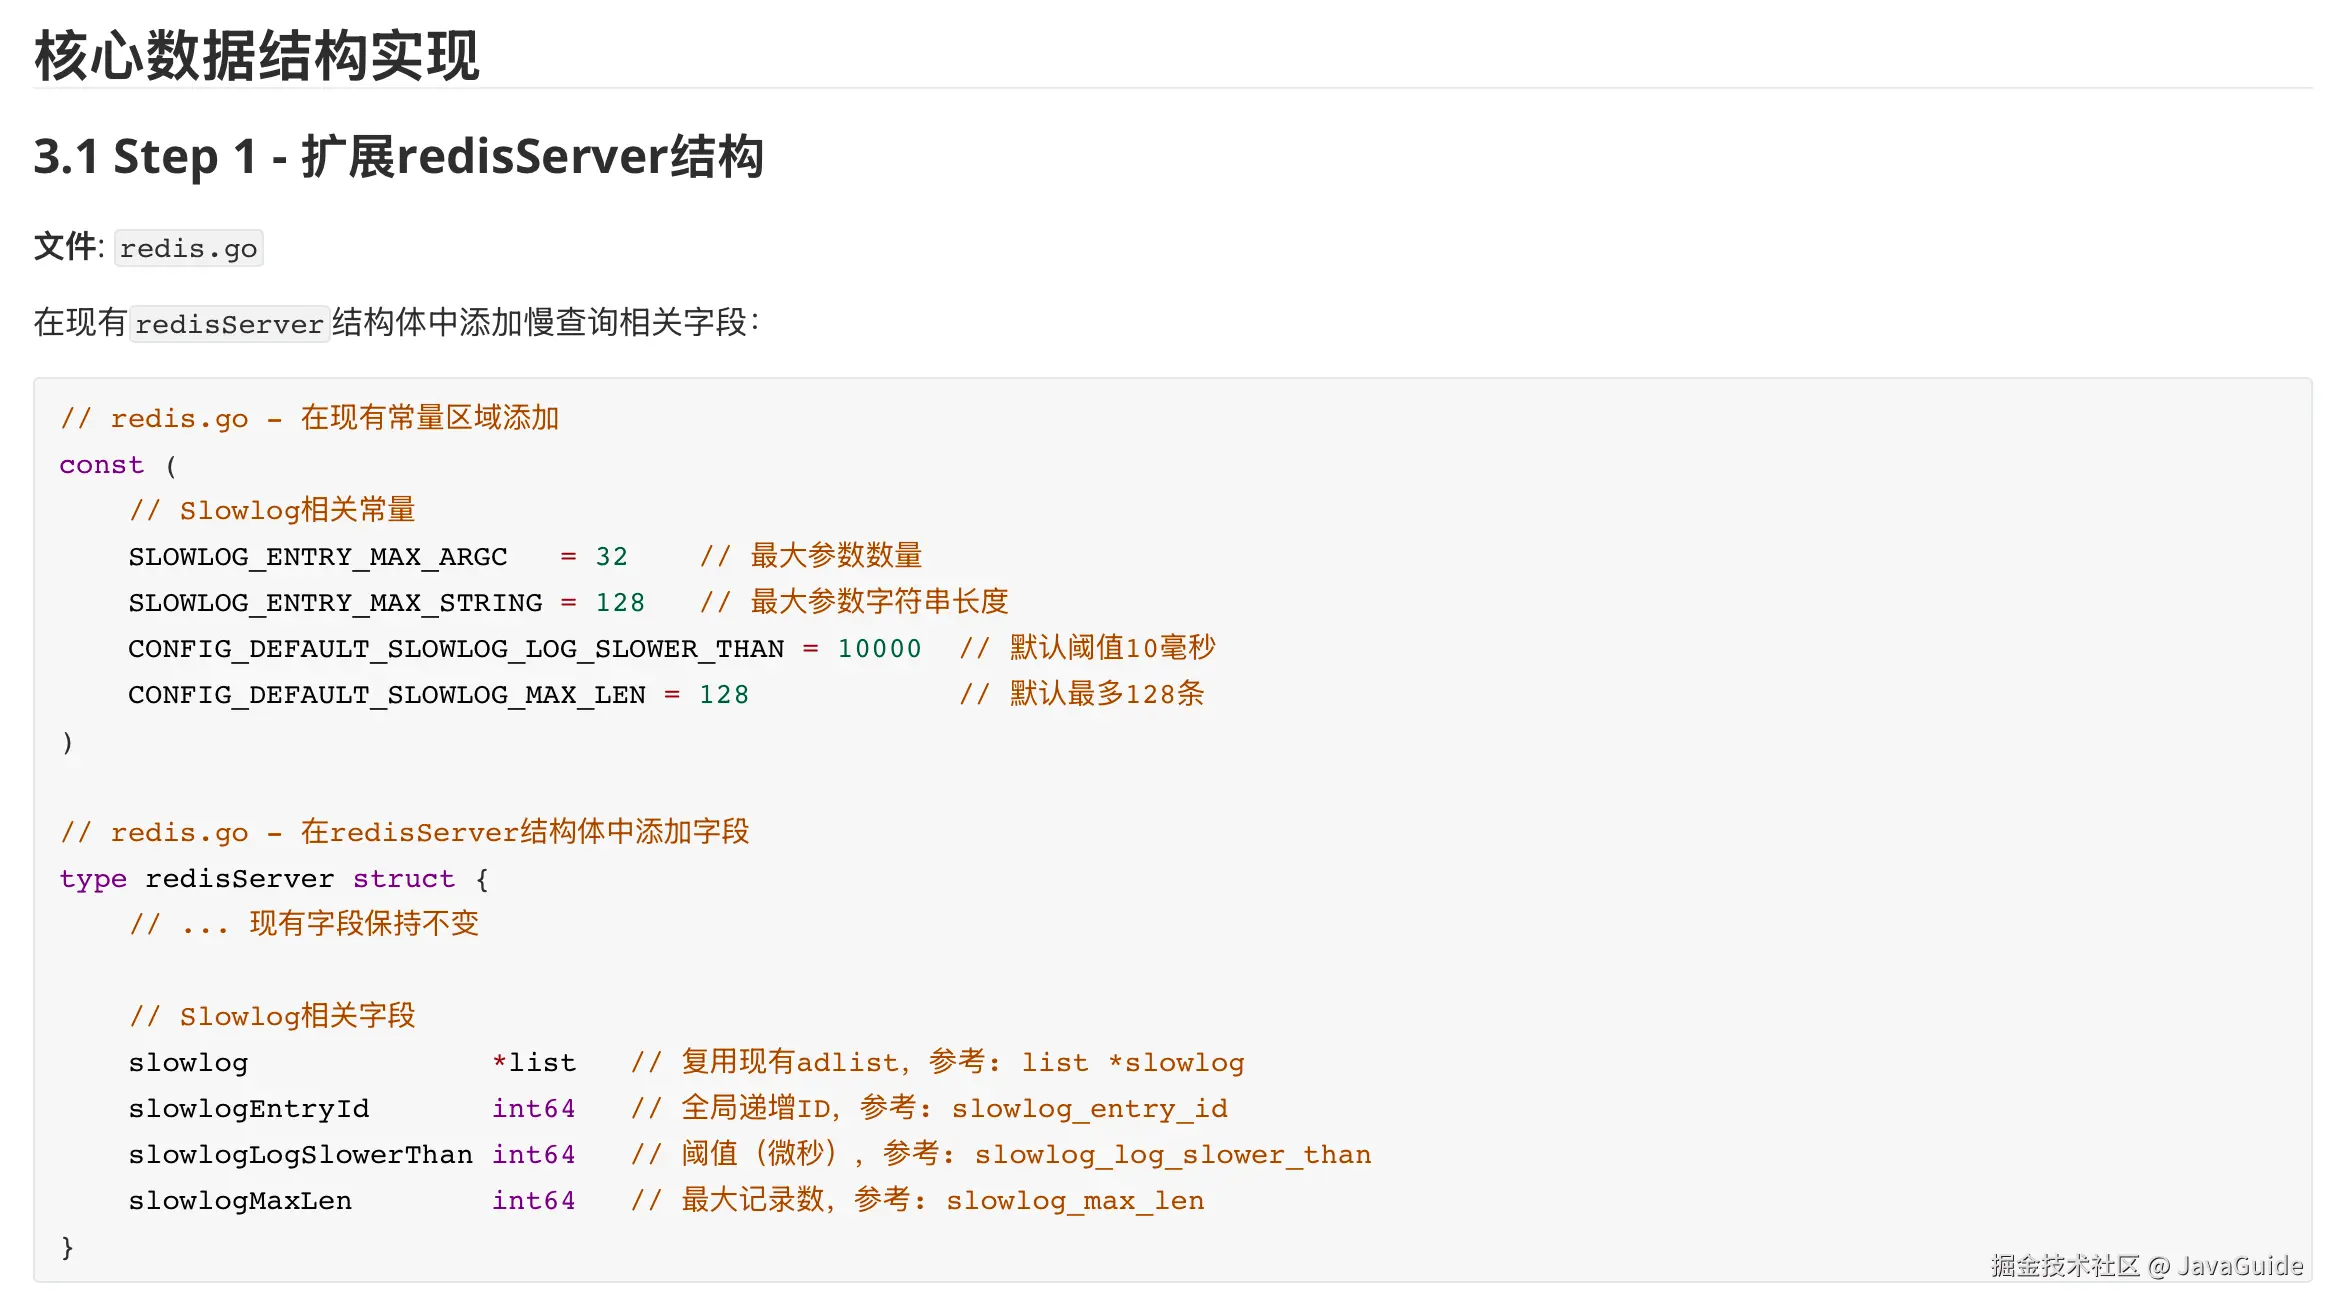Click SLOWLOG_ENTRY_MAX_ARGC constant name
The height and width of the screenshot is (1312, 2336).
317,557
